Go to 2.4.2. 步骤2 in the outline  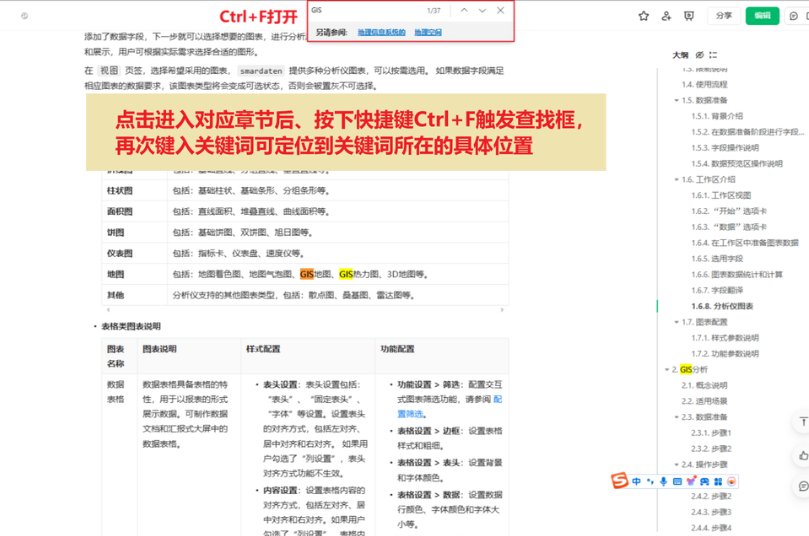tap(711, 496)
